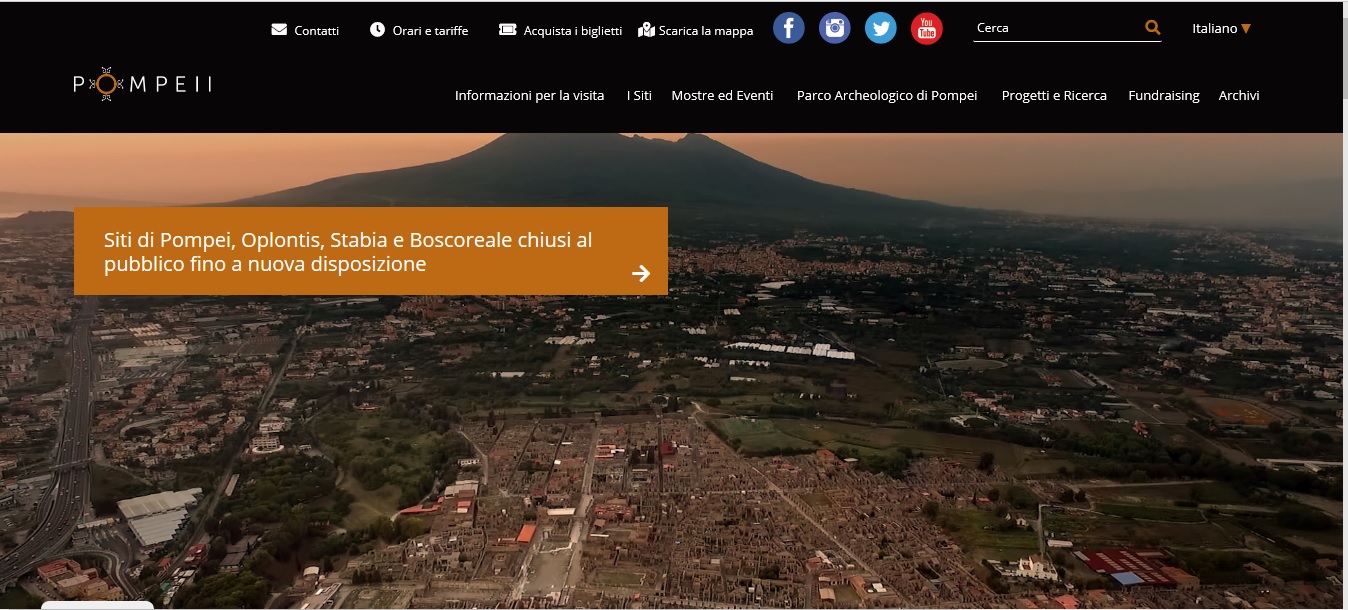The image size is (1348, 610).
Task: Select Mostre ed Eventi in navigation
Action: 722,96
